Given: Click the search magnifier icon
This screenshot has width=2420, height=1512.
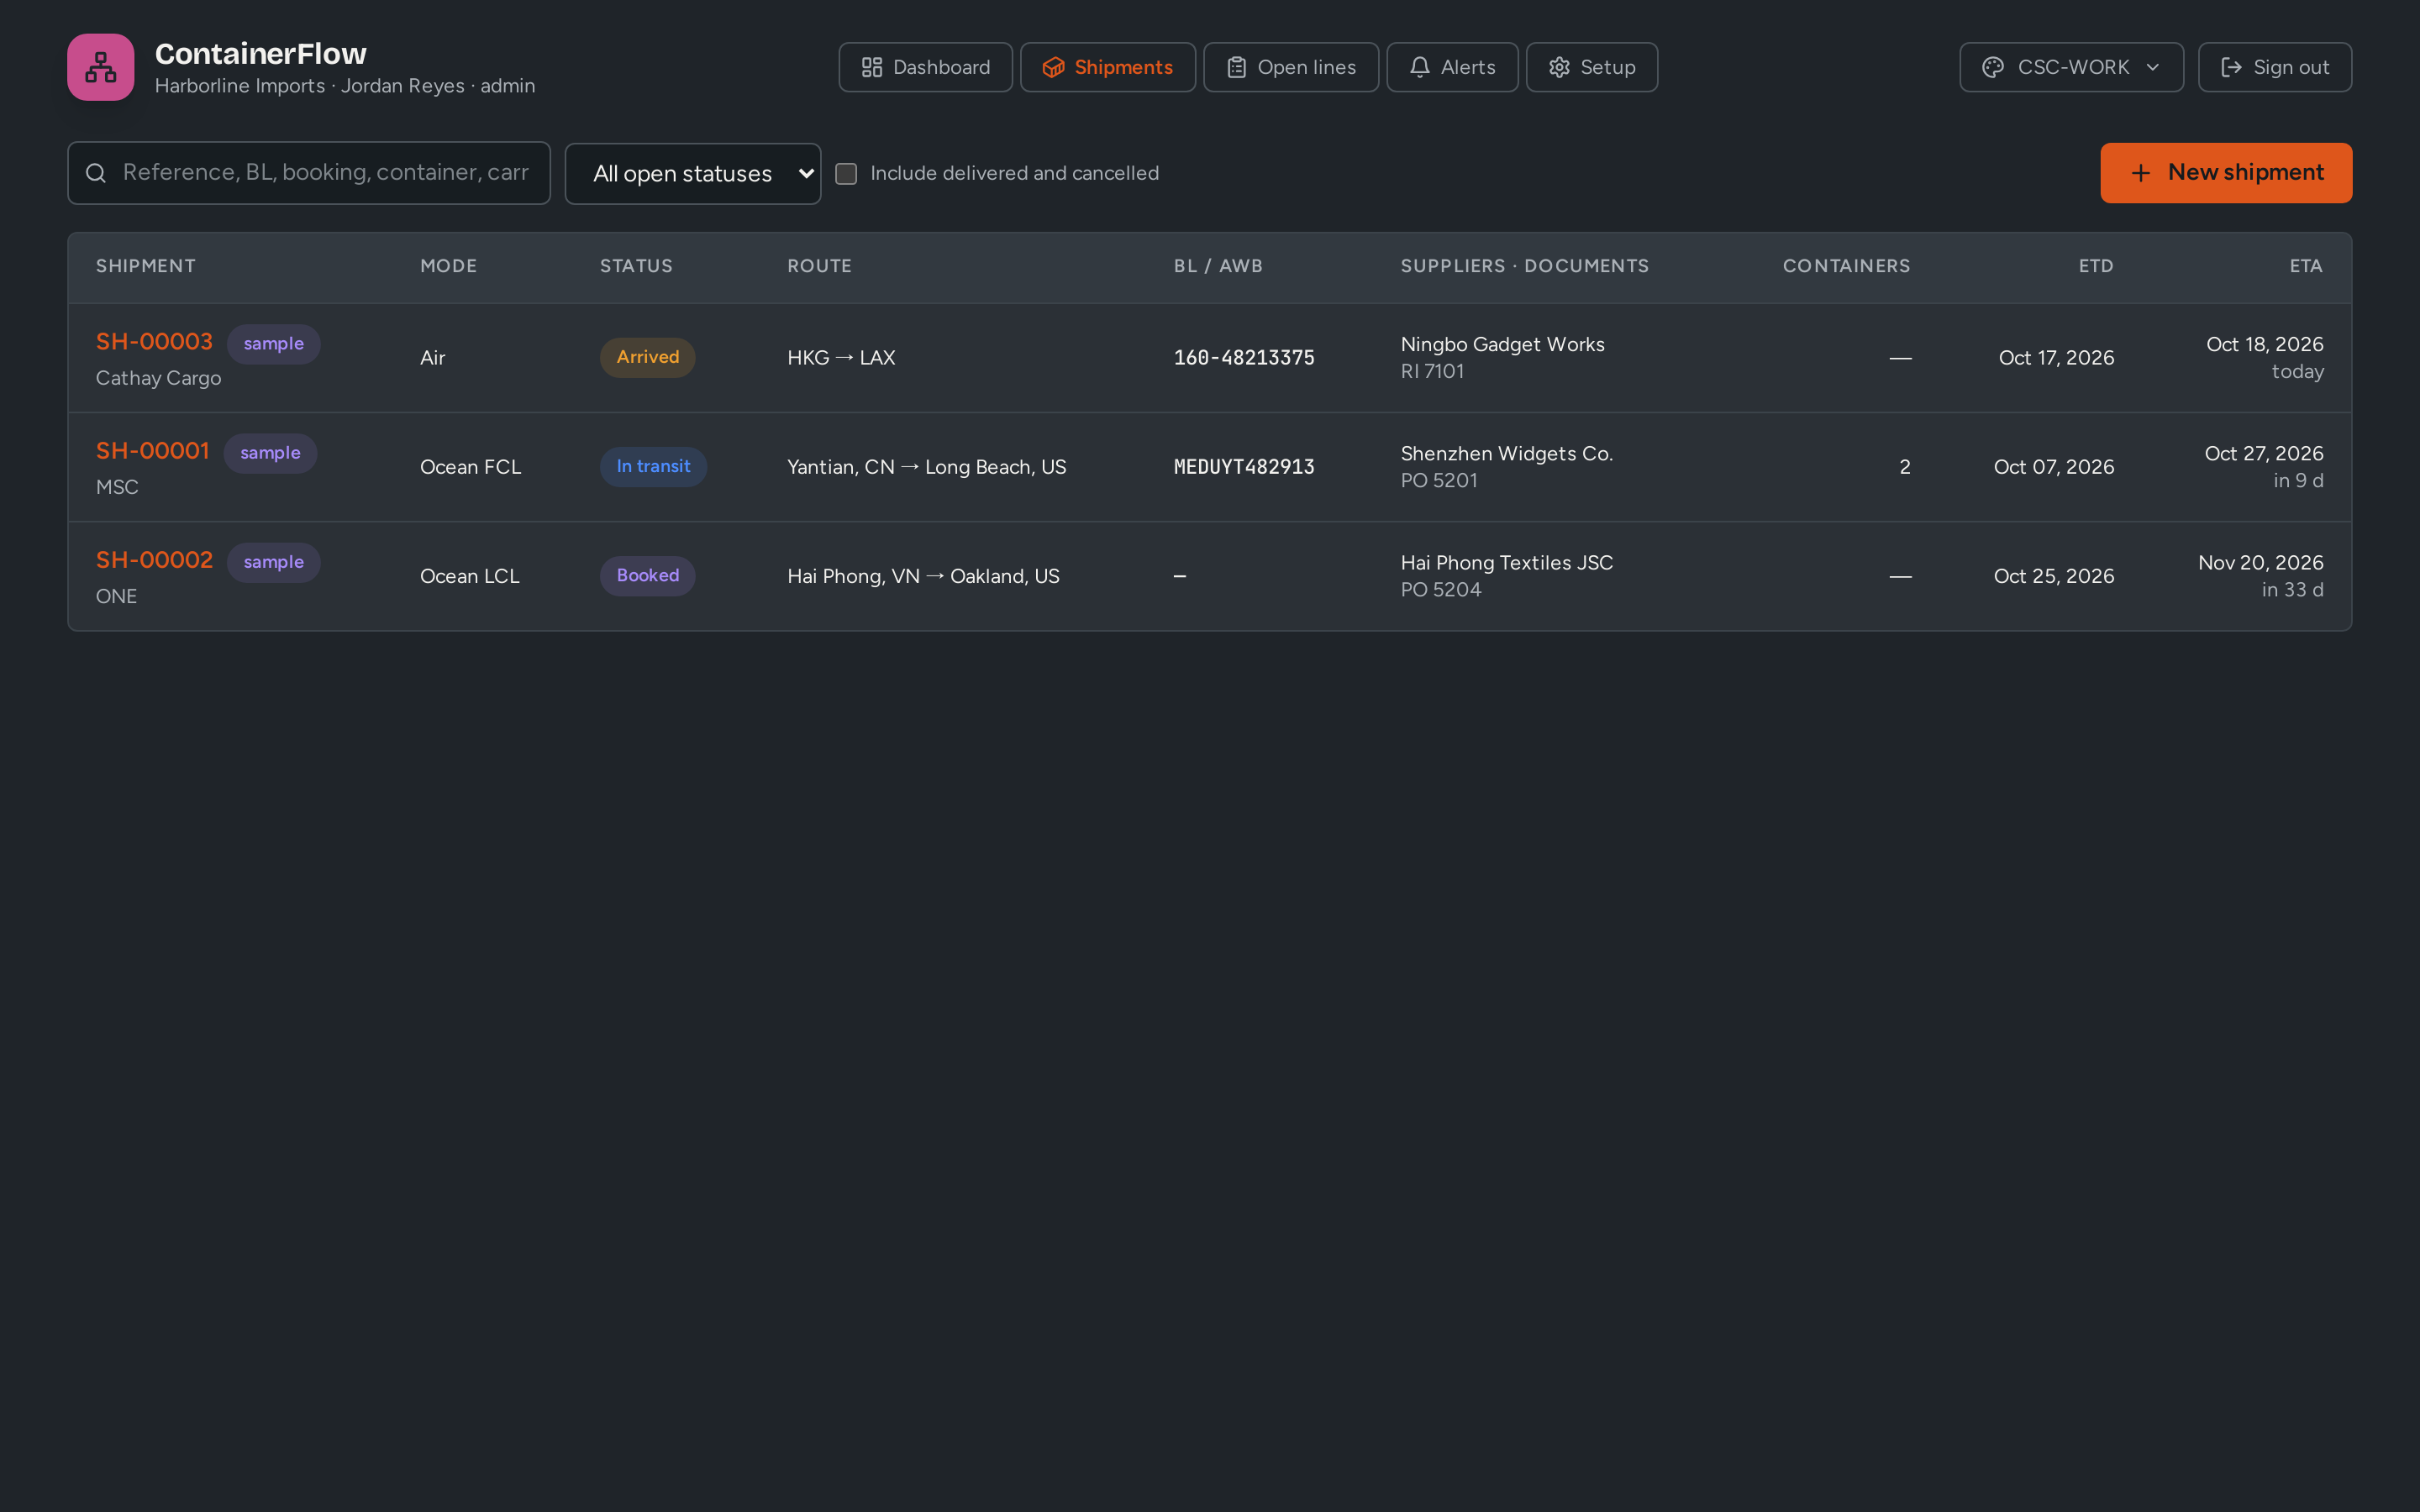Looking at the screenshot, I should point(96,173).
